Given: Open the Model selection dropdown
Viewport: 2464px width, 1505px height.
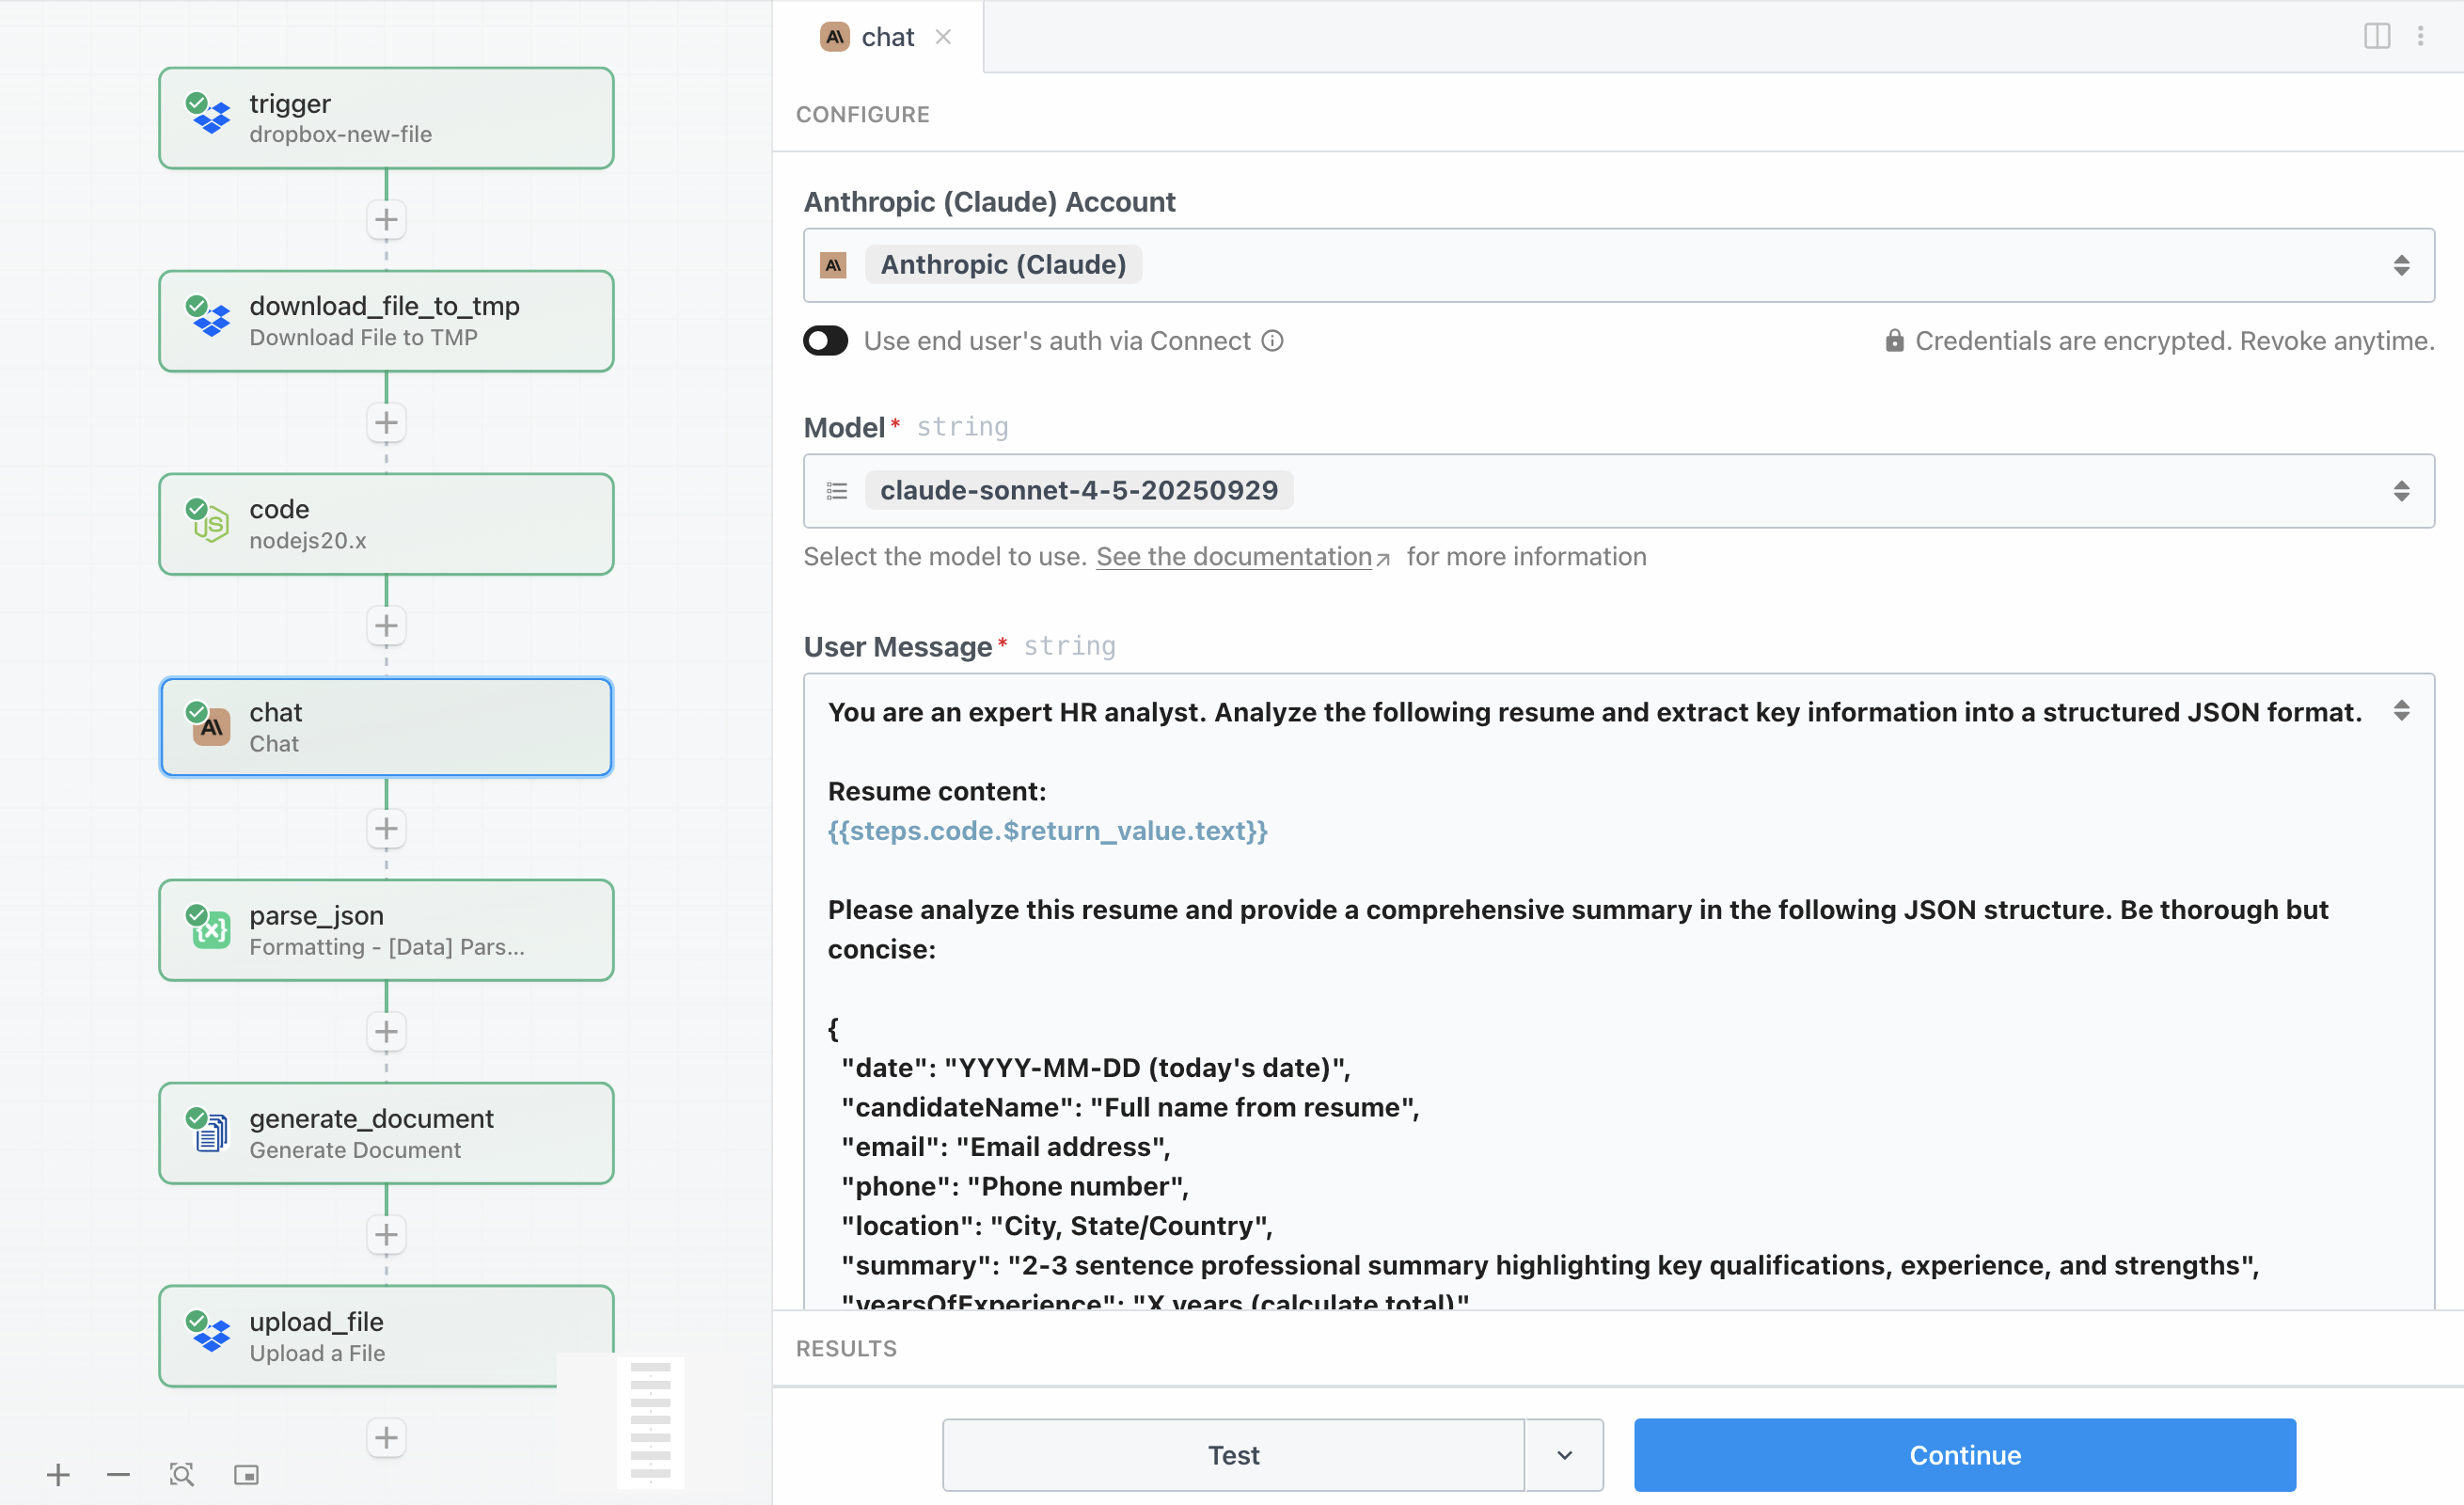Looking at the screenshot, I should click(2404, 491).
